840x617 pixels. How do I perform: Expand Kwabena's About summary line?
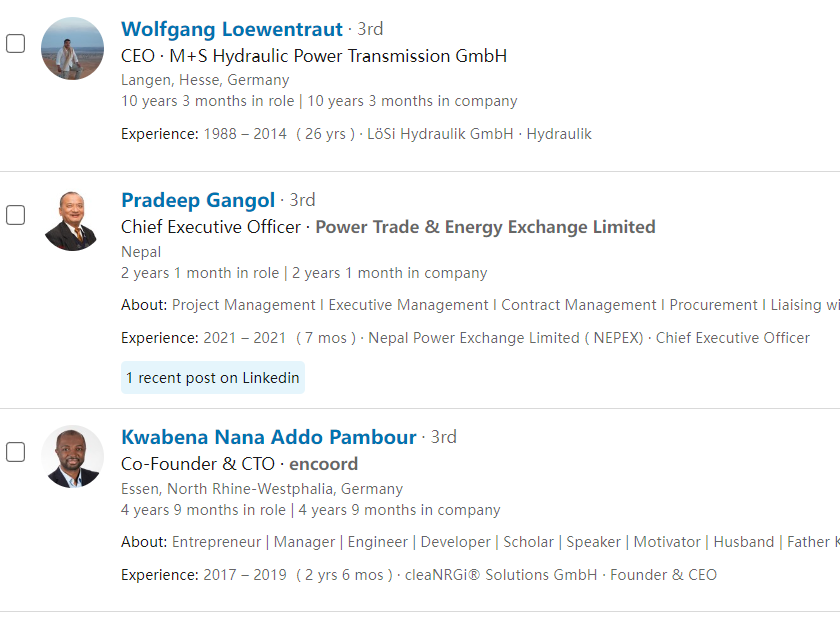click(500, 542)
